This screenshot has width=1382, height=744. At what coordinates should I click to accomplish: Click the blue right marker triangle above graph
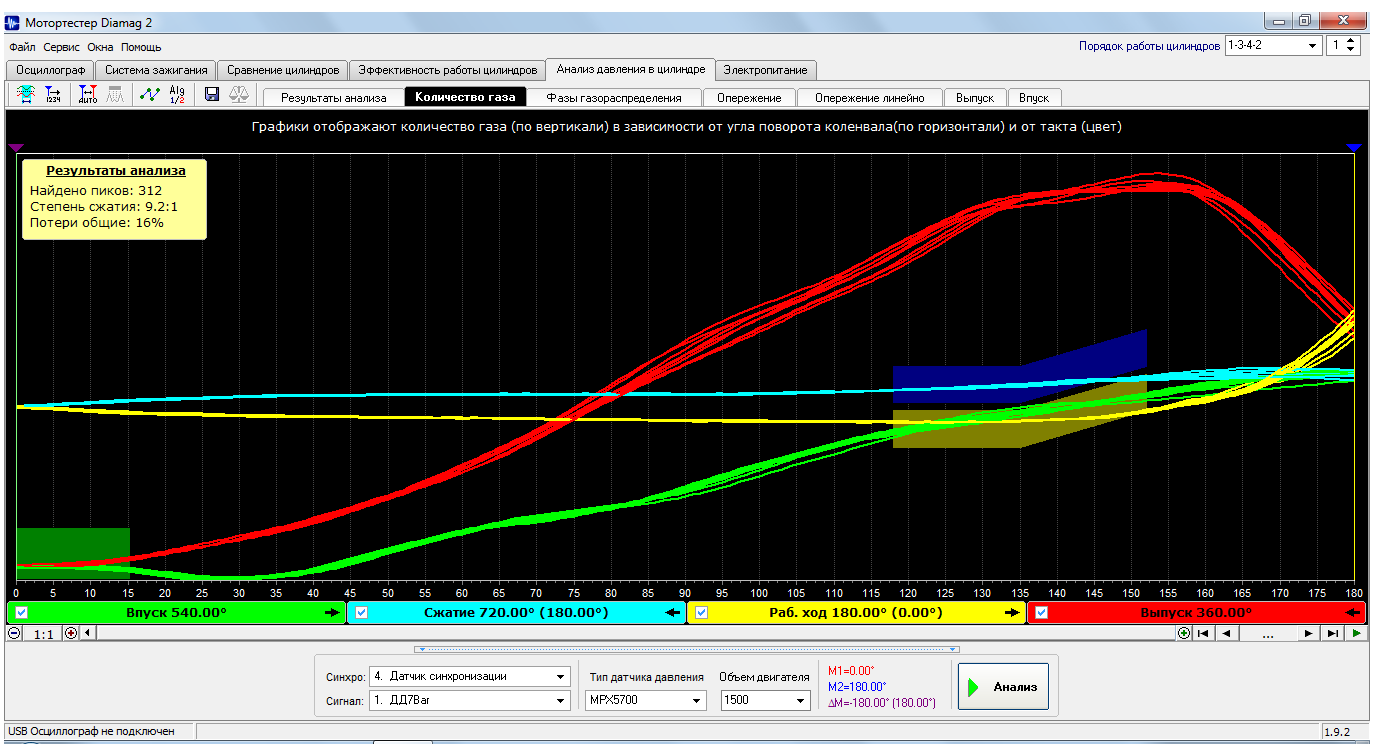pyautogui.click(x=1354, y=147)
